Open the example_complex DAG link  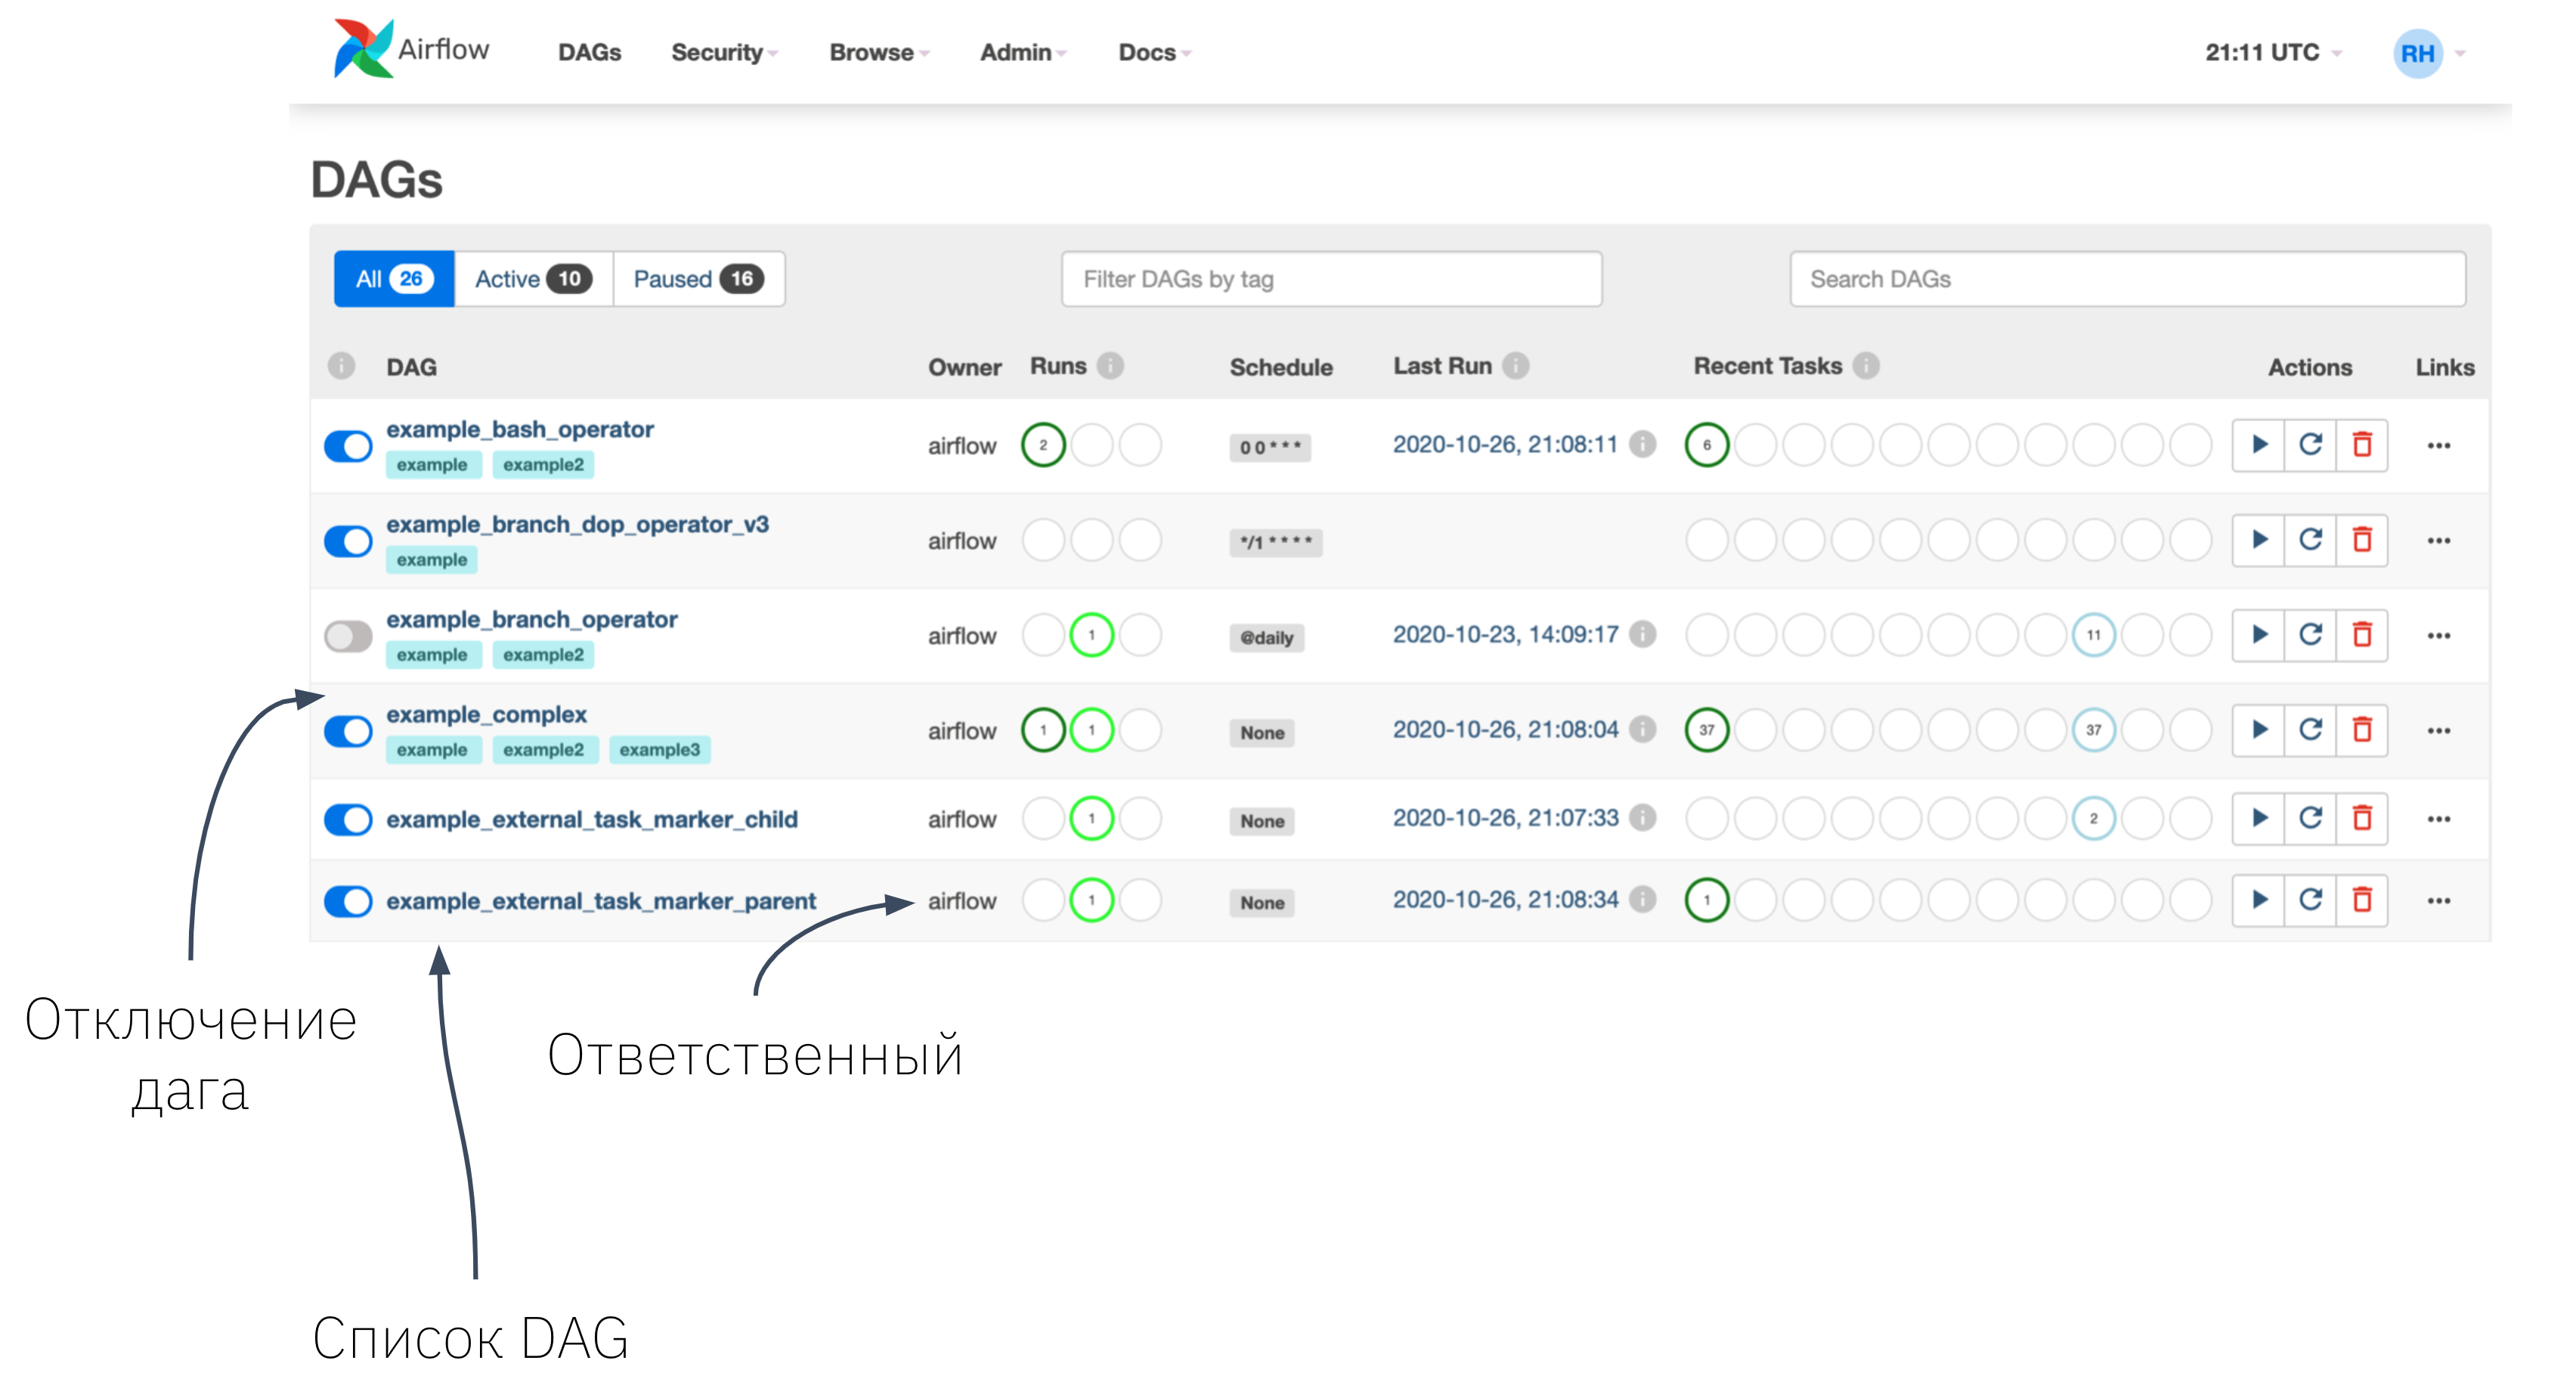coord(486,714)
